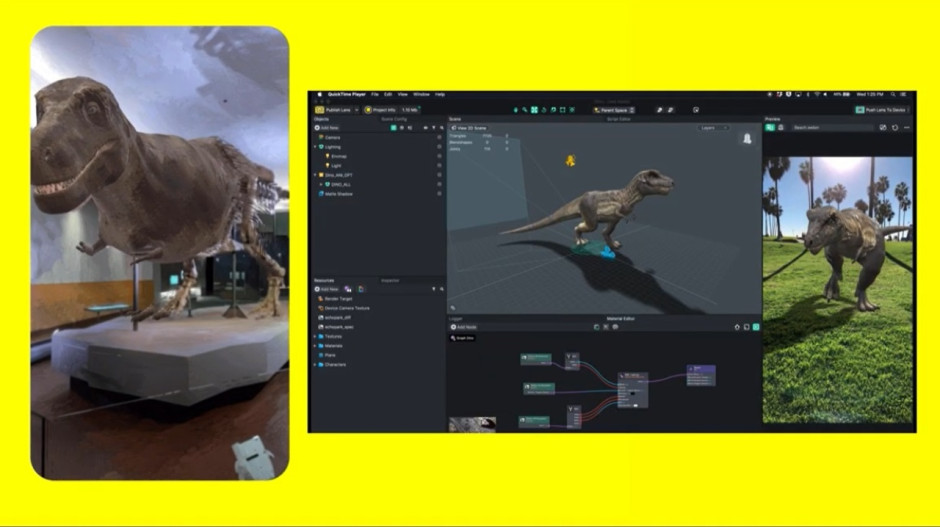Viewport: 940px width, 527px height.
Task: Toggle visibility checkbox for DINO_ALL object
Action: 439,185
